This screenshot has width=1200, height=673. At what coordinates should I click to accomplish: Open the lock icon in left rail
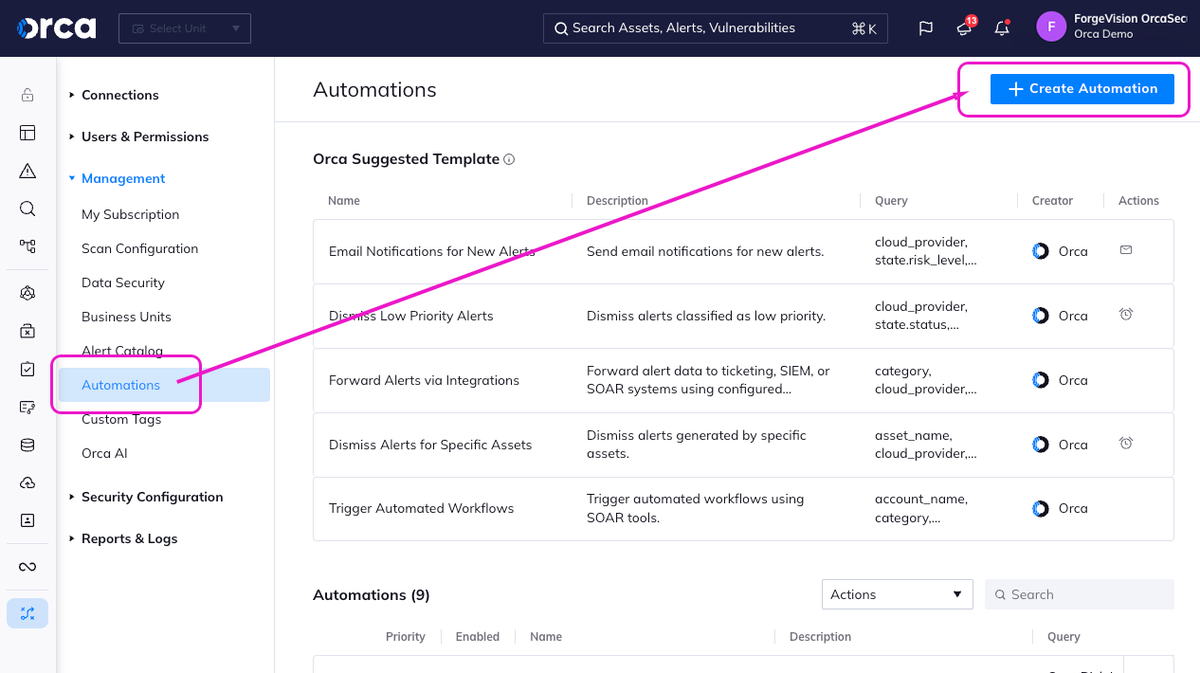(27, 95)
